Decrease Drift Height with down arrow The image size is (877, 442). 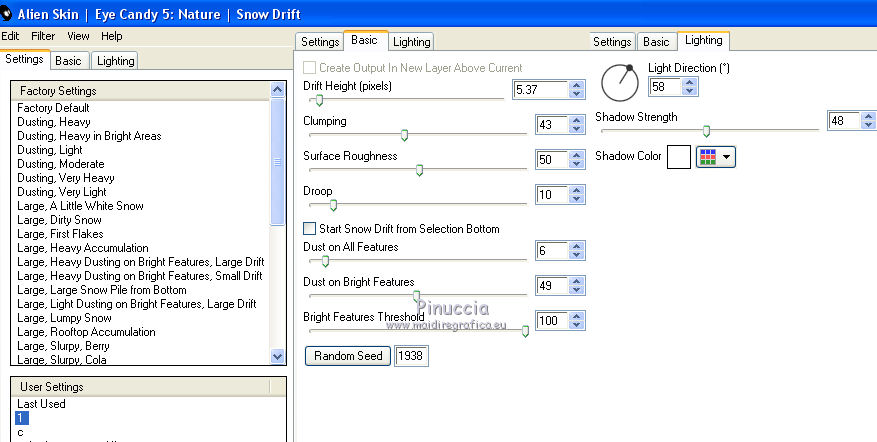tap(577, 94)
